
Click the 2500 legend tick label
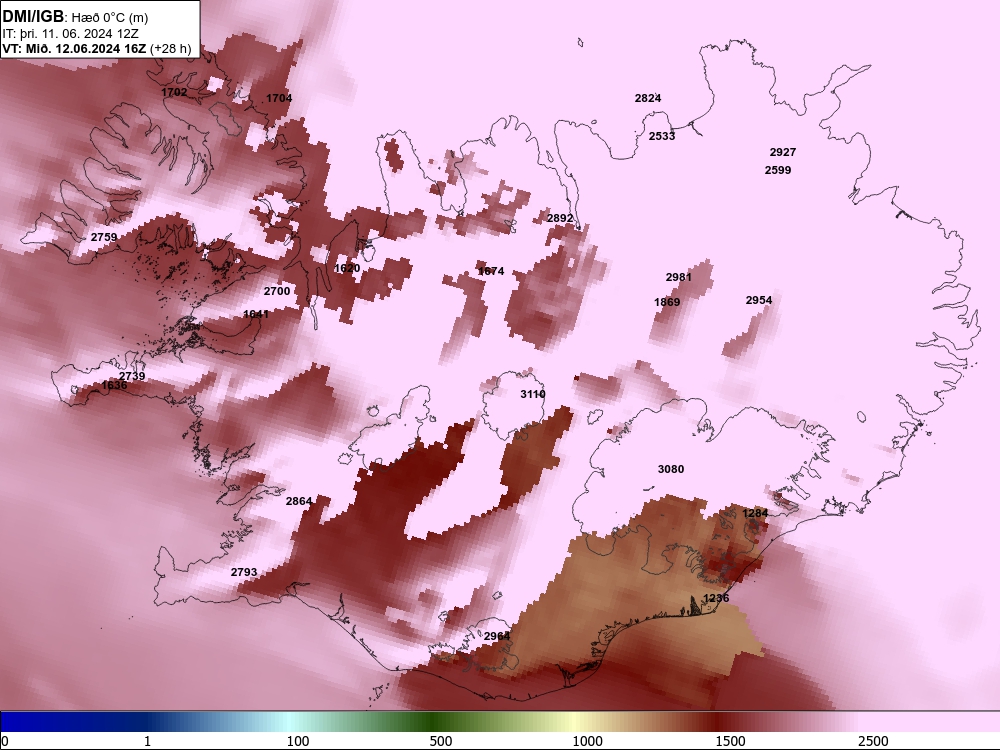[x=873, y=741]
